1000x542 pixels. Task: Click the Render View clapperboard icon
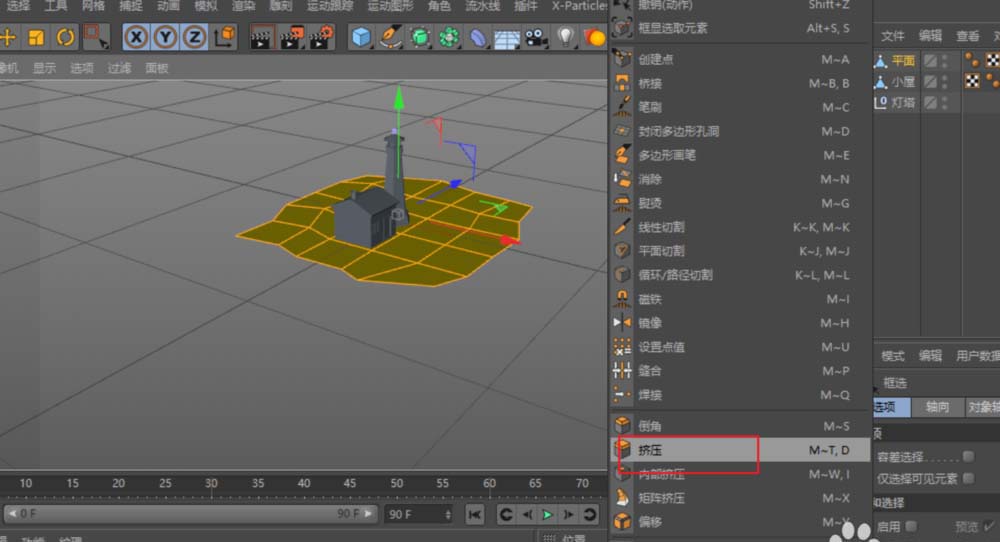[x=261, y=38]
